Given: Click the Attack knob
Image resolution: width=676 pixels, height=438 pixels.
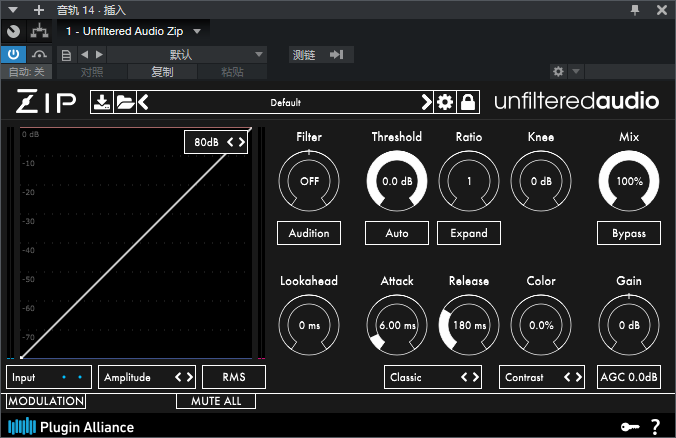Looking at the screenshot, I should pyautogui.click(x=397, y=325).
